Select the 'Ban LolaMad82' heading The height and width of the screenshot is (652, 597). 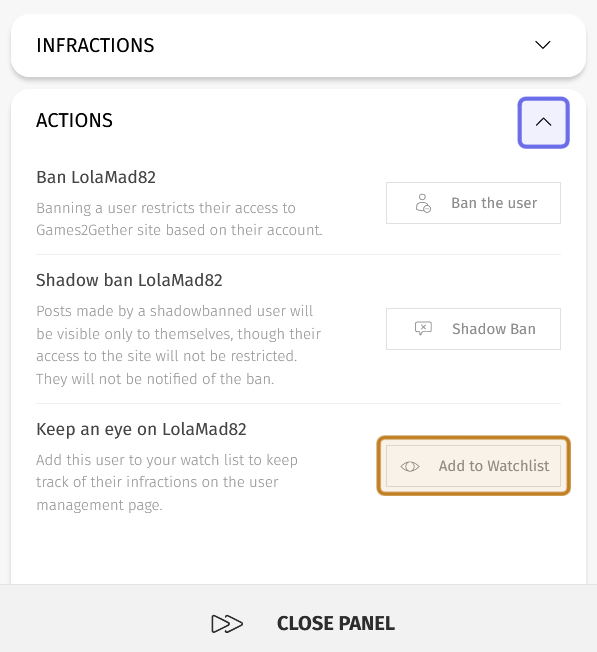tap(96, 177)
